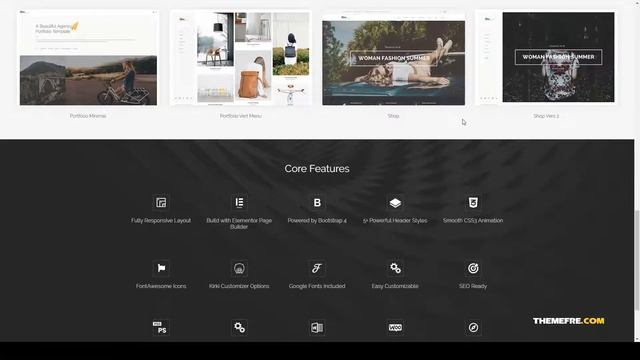Image resolution: width=640 pixels, height=360 pixels.
Task: Click the 'Easy Customizable' label
Action: [395, 286]
